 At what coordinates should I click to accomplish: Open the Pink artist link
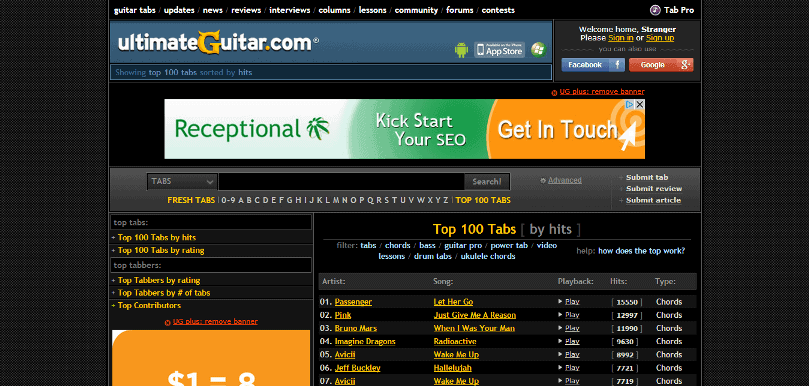[x=343, y=315]
